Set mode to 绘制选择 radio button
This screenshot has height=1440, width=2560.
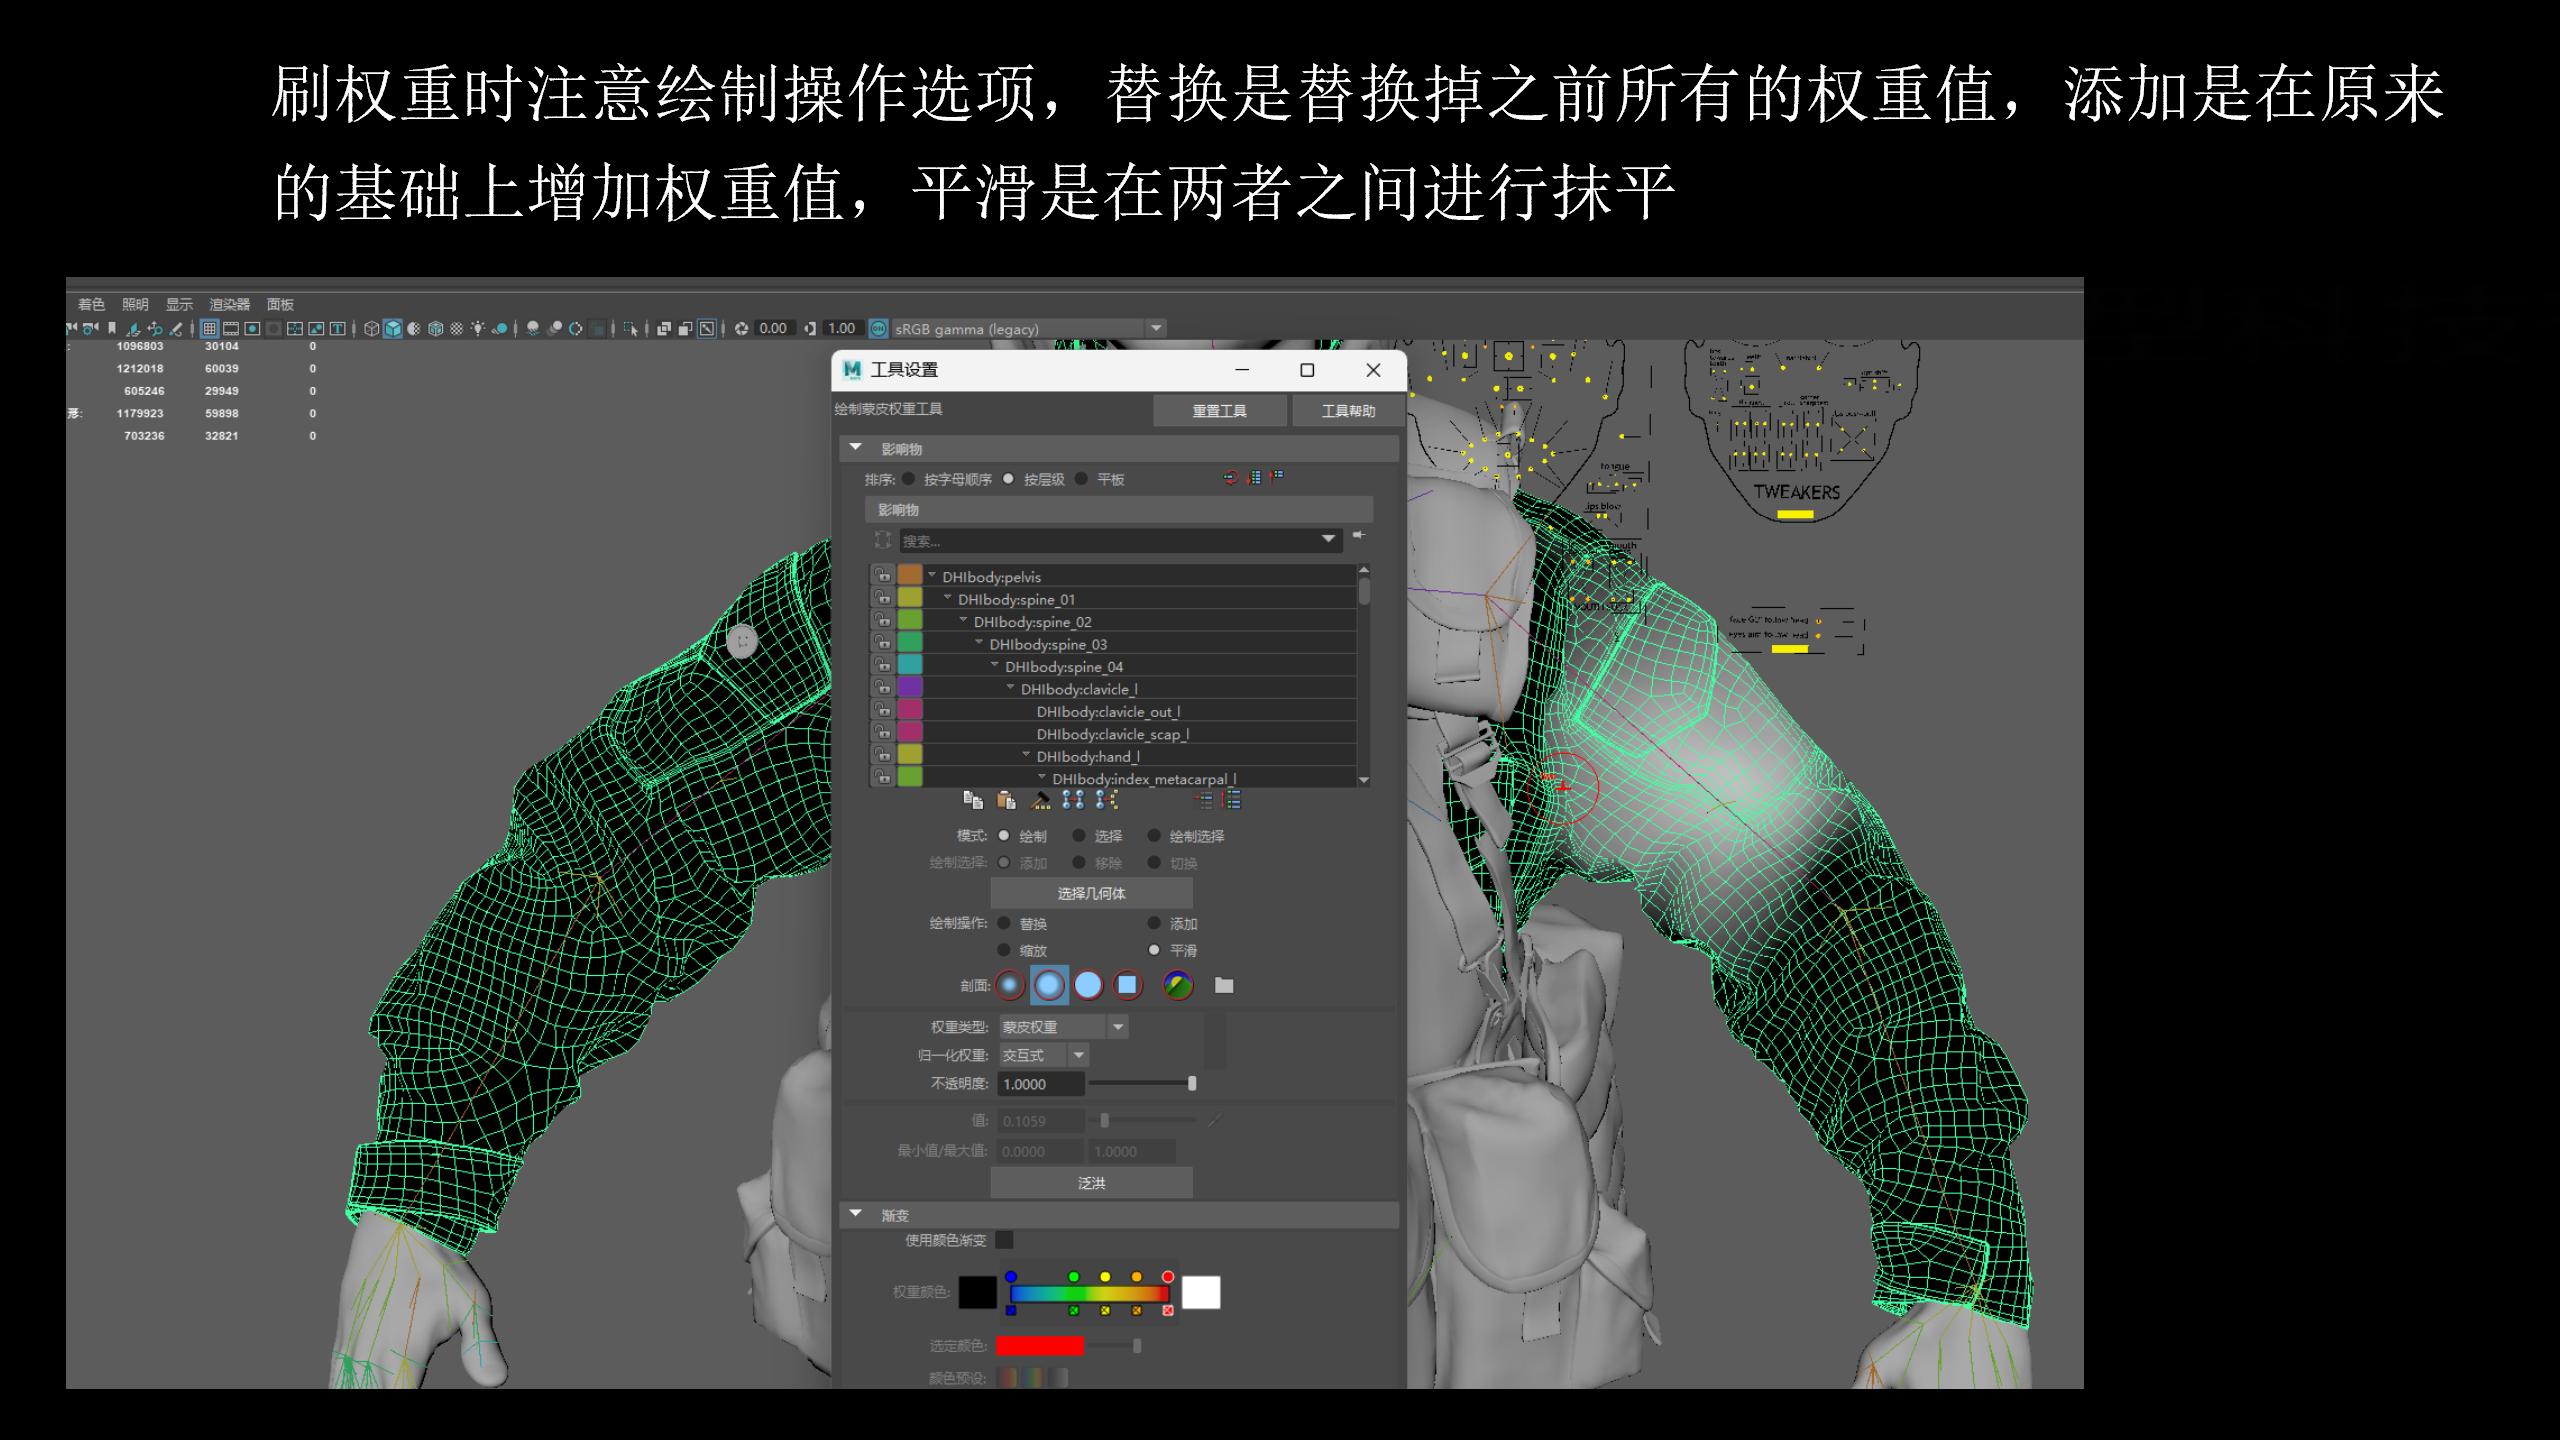point(1154,835)
